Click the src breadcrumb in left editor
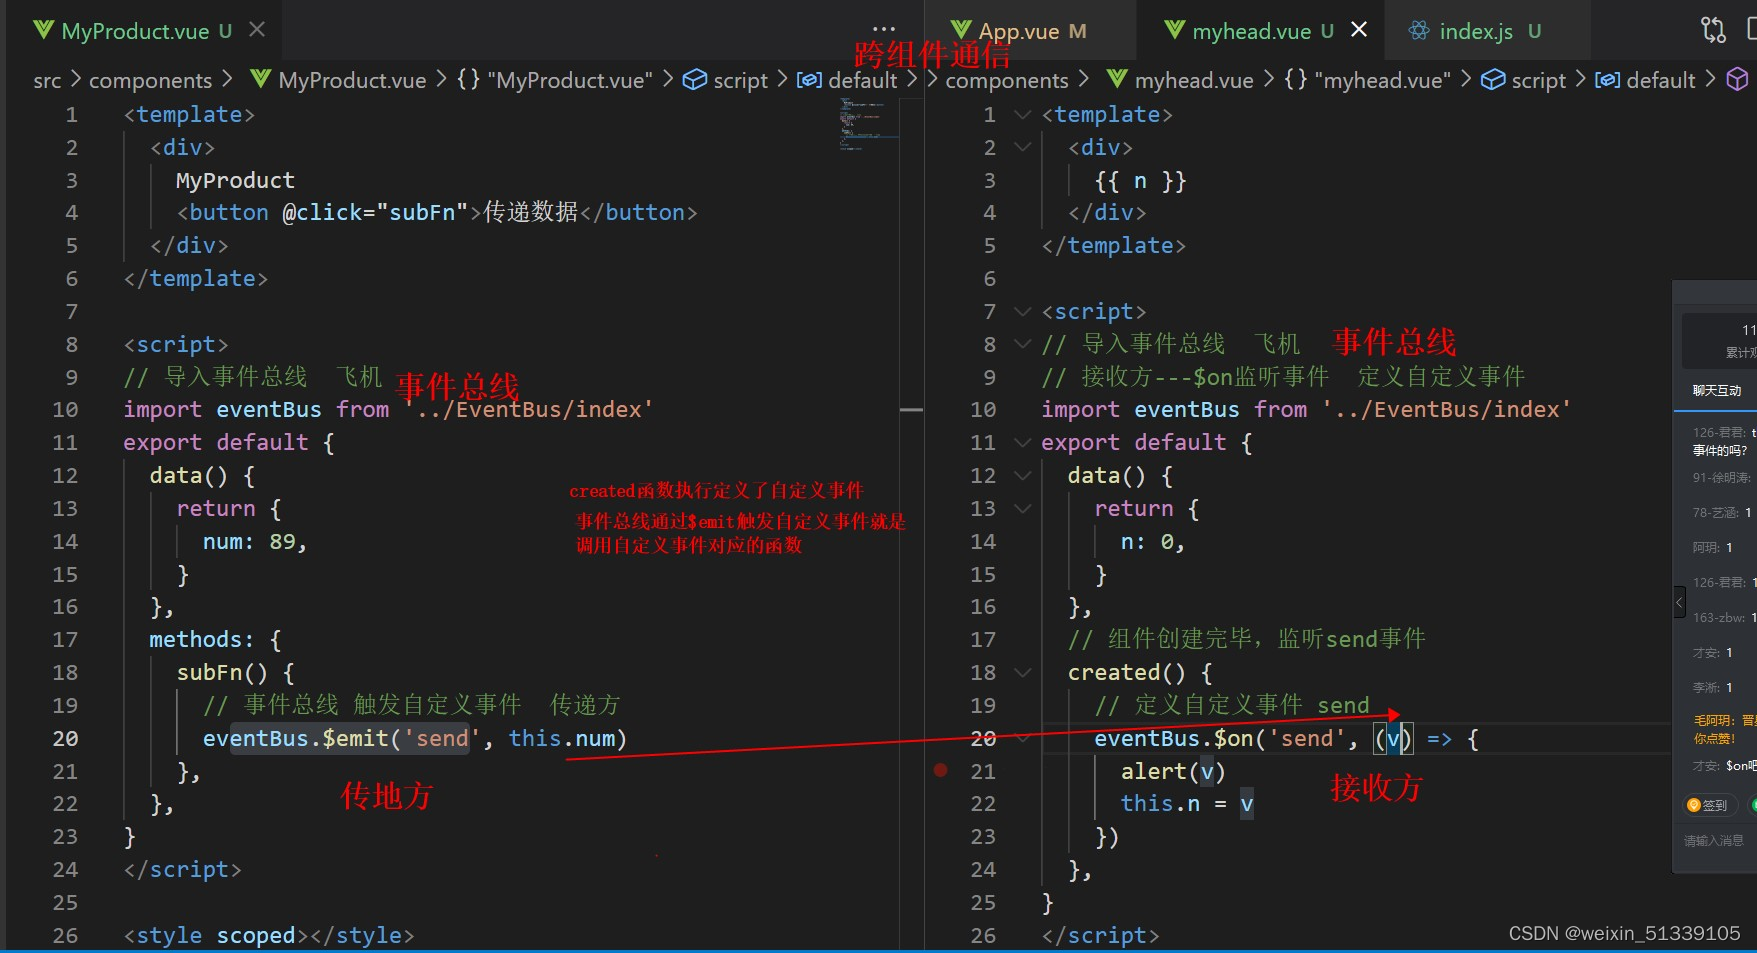 pyautogui.click(x=47, y=80)
